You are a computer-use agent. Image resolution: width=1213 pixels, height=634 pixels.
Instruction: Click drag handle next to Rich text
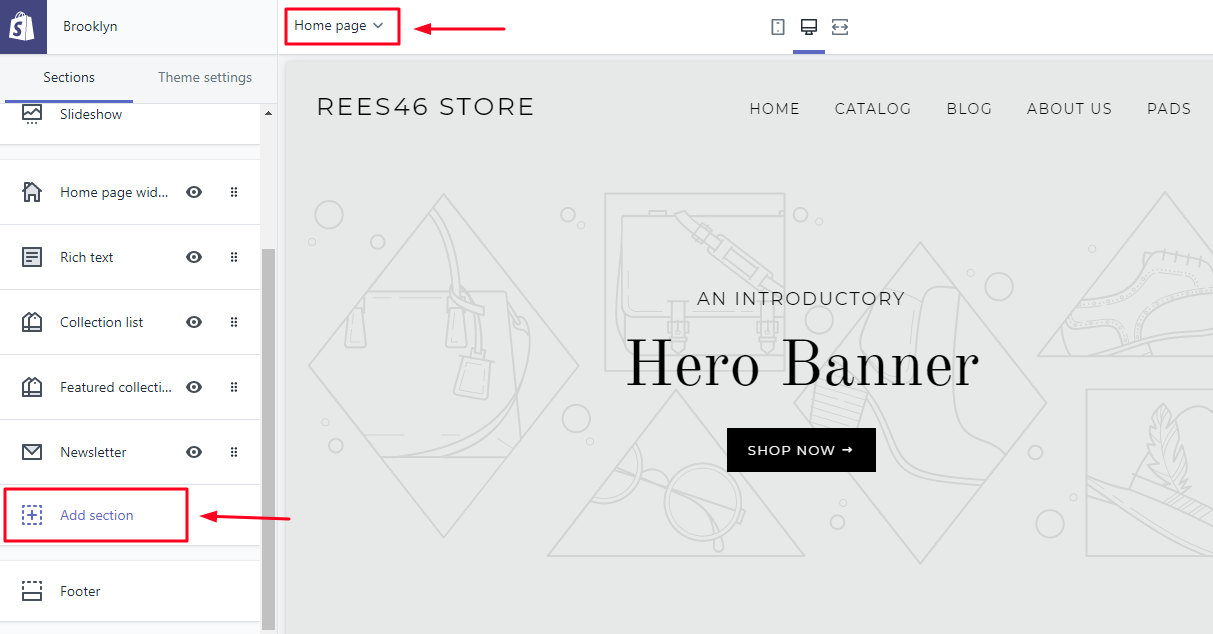pyautogui.click(x=234, y=257)
